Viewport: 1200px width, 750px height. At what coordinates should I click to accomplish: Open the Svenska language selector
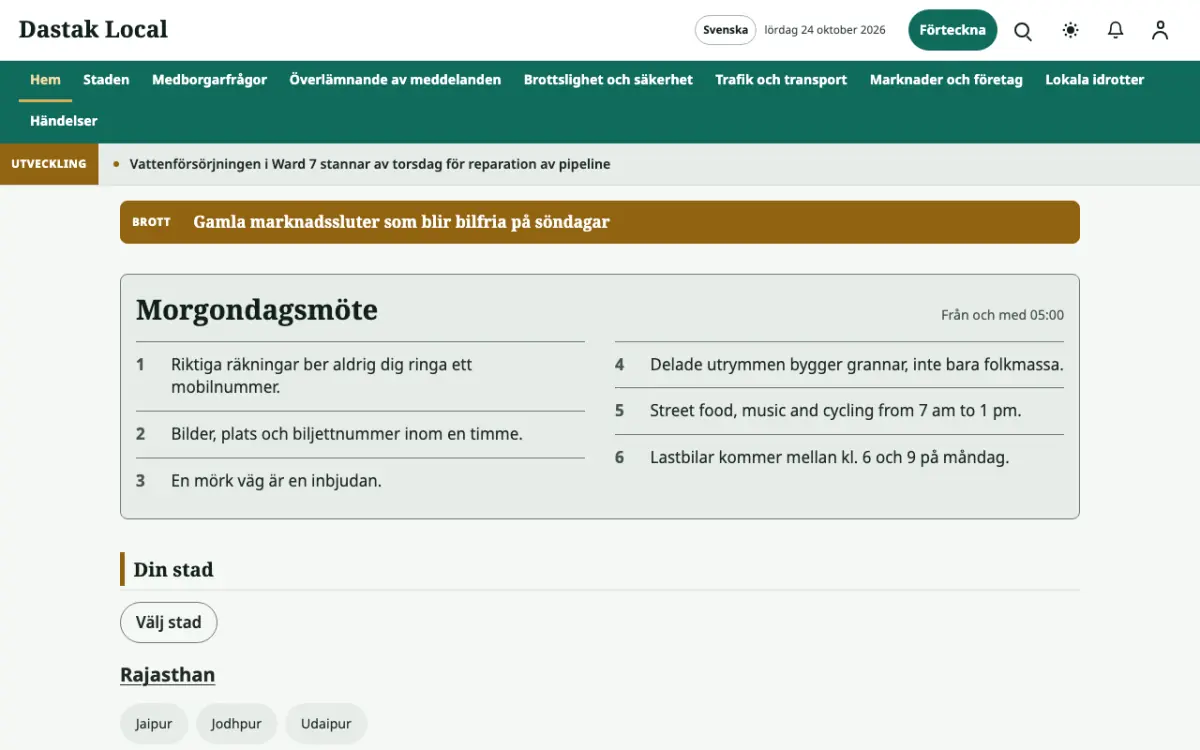[725, 30]
